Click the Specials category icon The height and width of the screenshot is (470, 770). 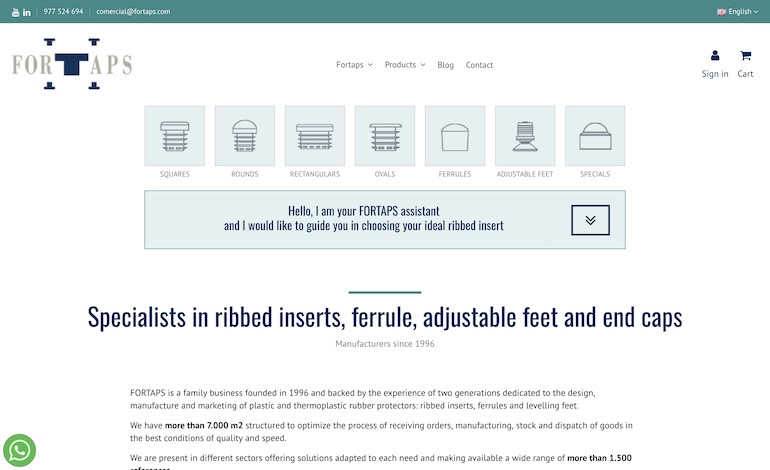(x=595, y=136)
